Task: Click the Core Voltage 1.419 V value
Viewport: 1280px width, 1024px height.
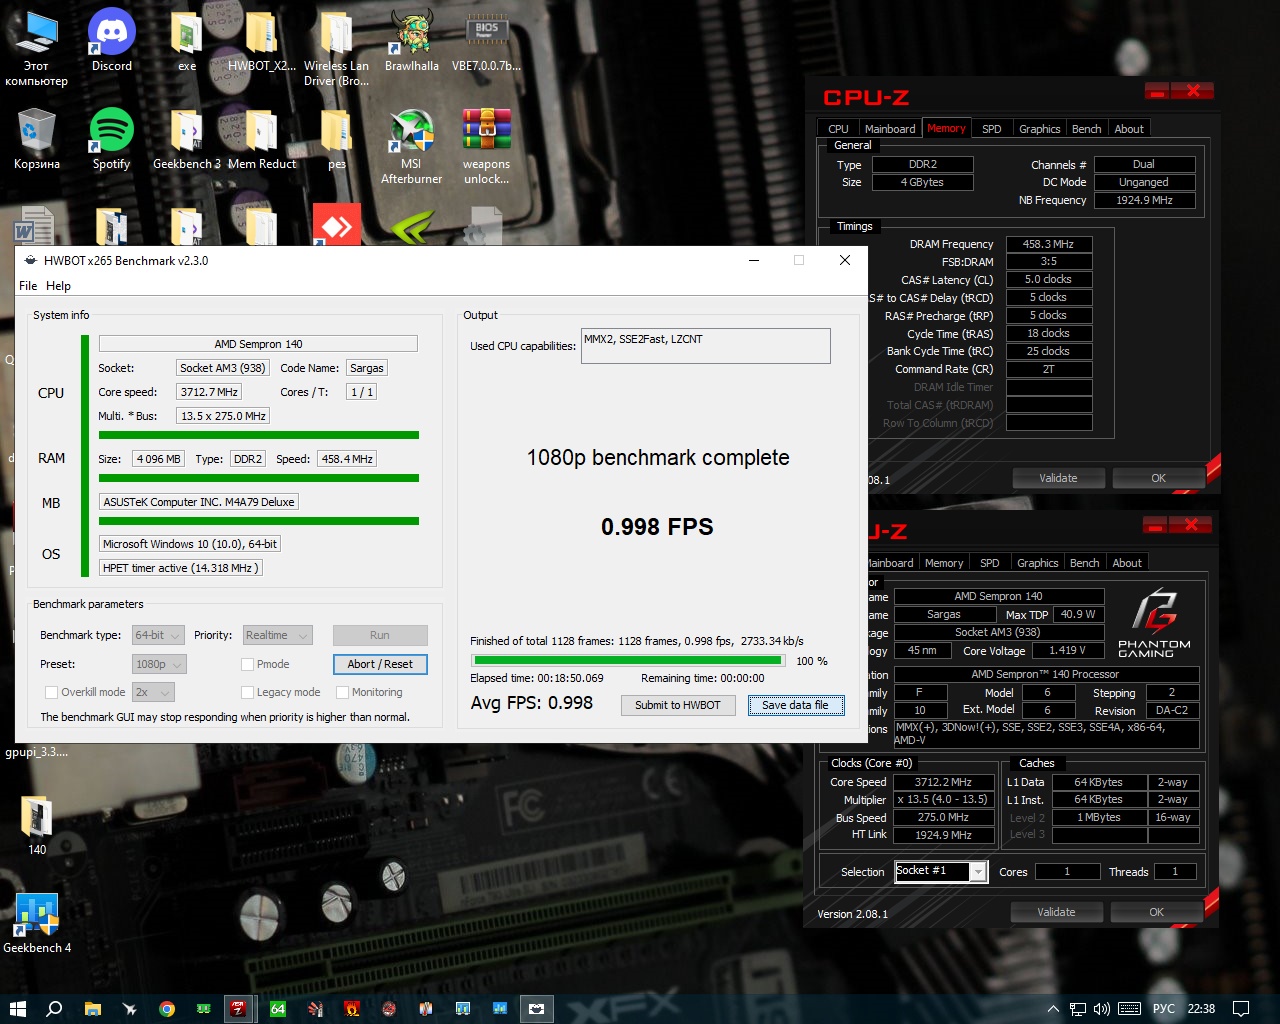Action: 1067,650
